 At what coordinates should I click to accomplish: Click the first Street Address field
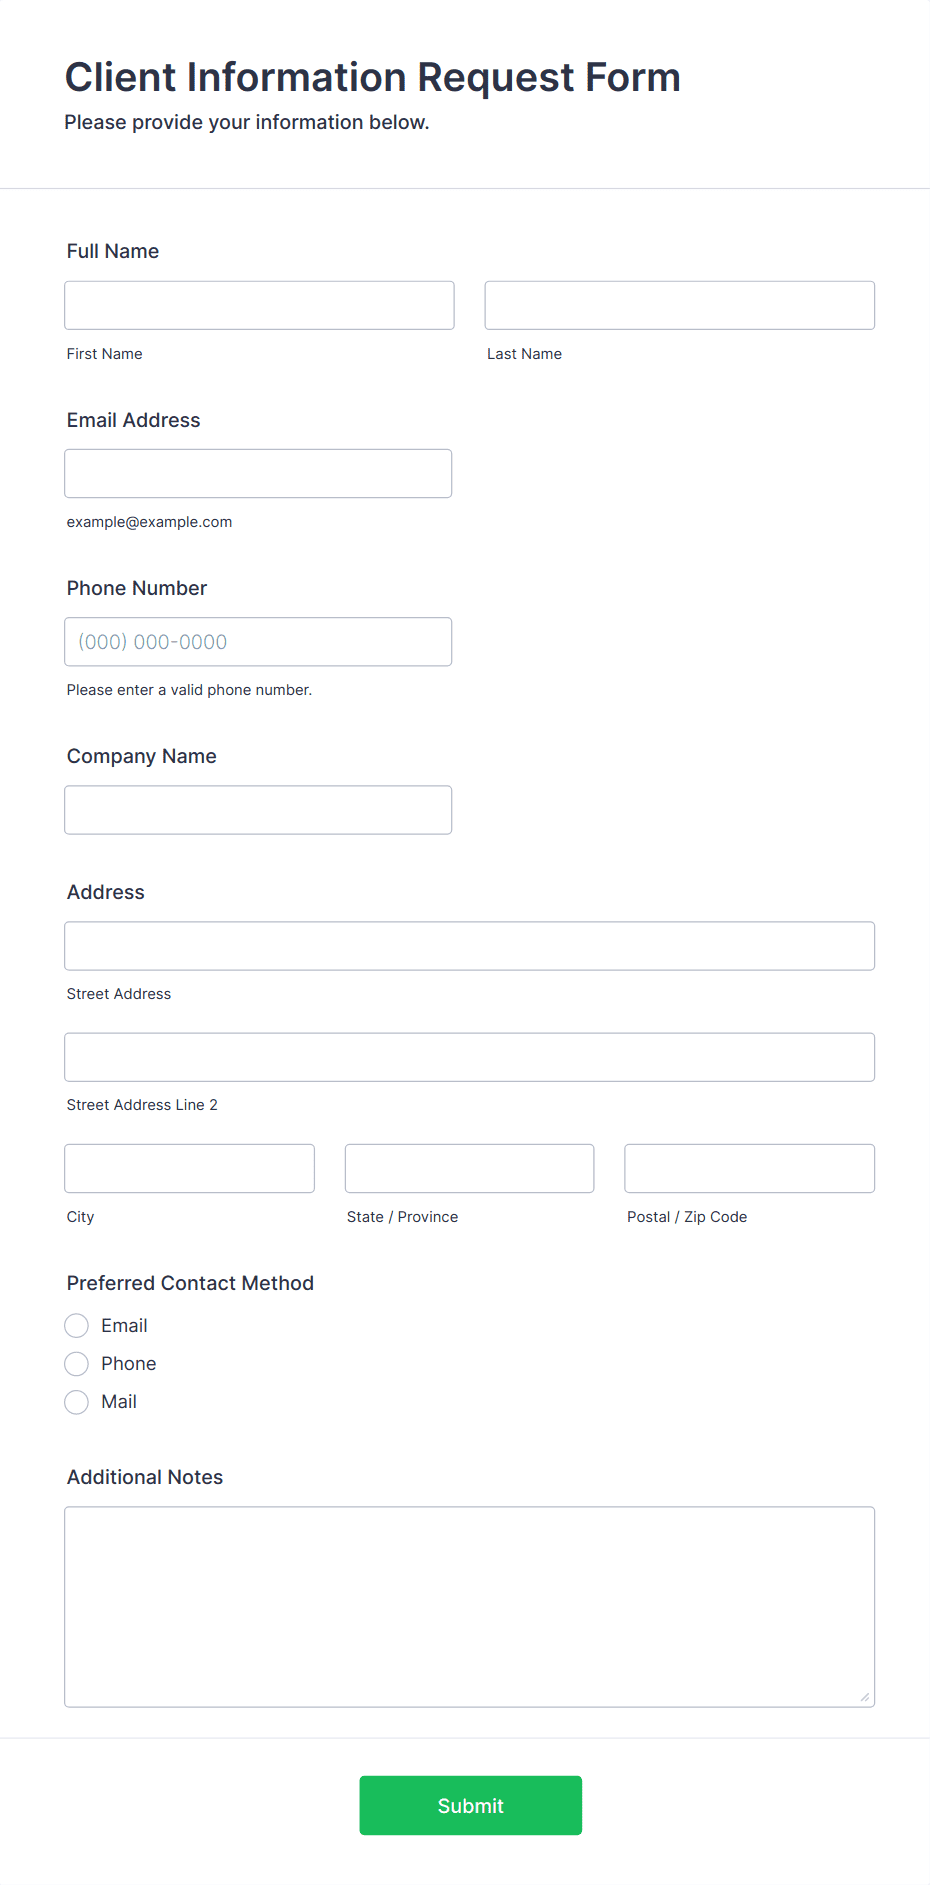[x=469, y=946]
